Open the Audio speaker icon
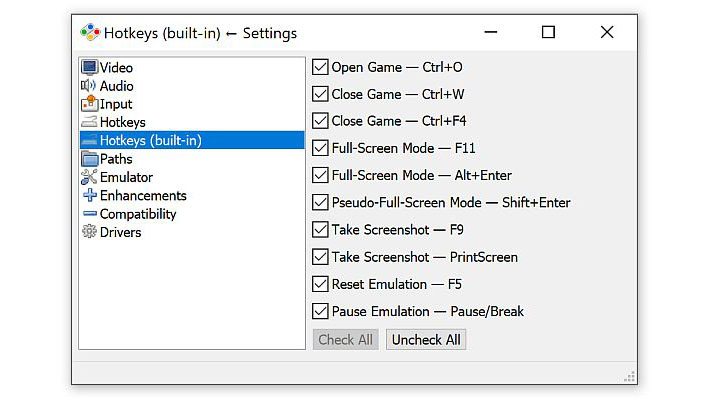The image size is (710, 399). coord(88,86)
